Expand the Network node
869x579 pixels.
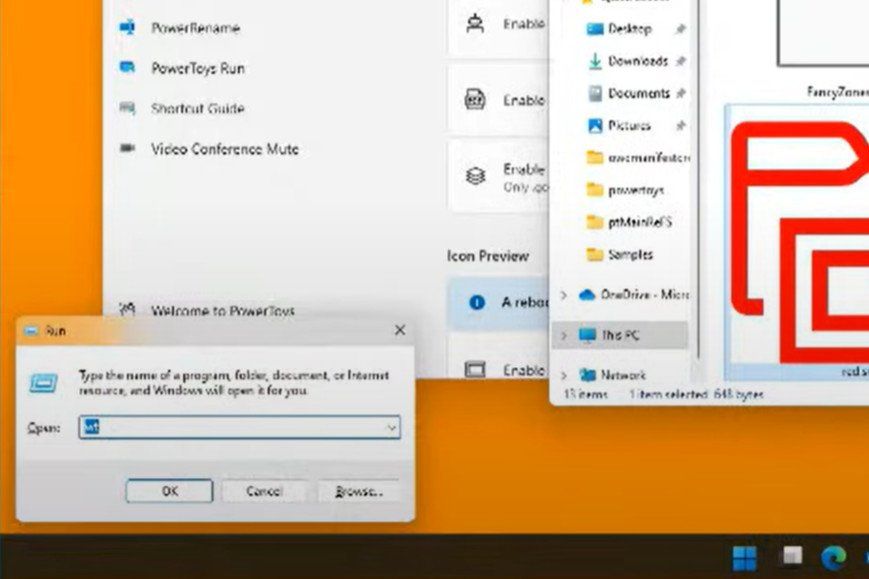(x=566, y=374)
